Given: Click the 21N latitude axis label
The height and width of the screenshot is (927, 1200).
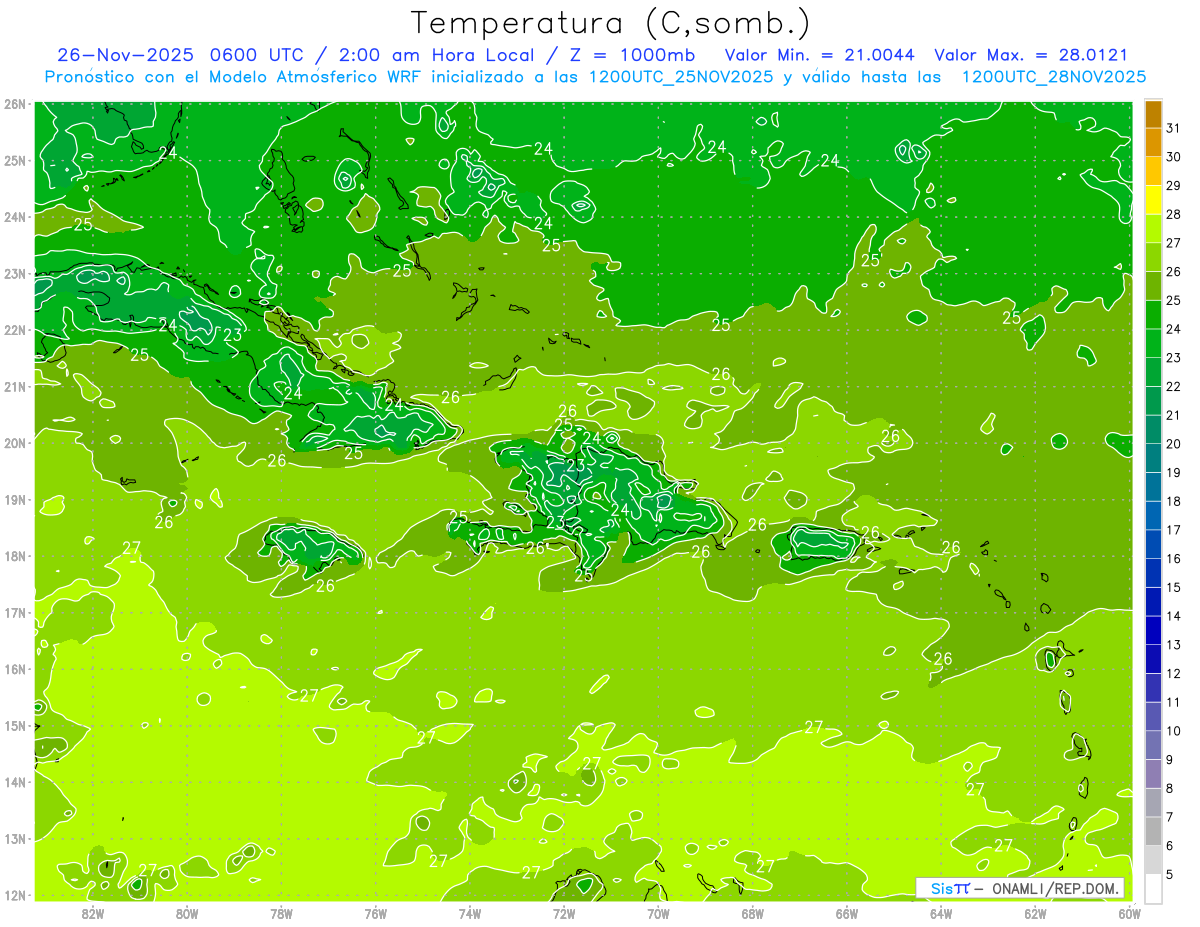Looking at the screenshot, I should 16,386.
